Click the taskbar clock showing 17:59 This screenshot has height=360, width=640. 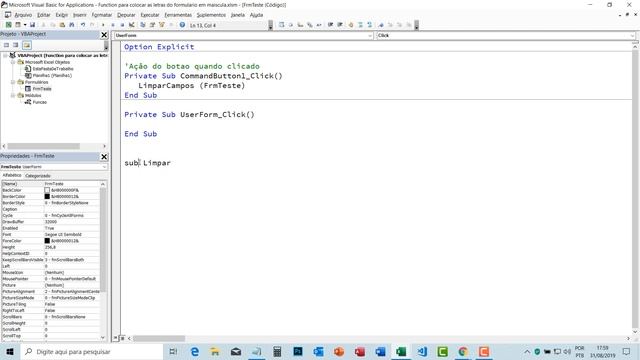click(x=602, y=351)
